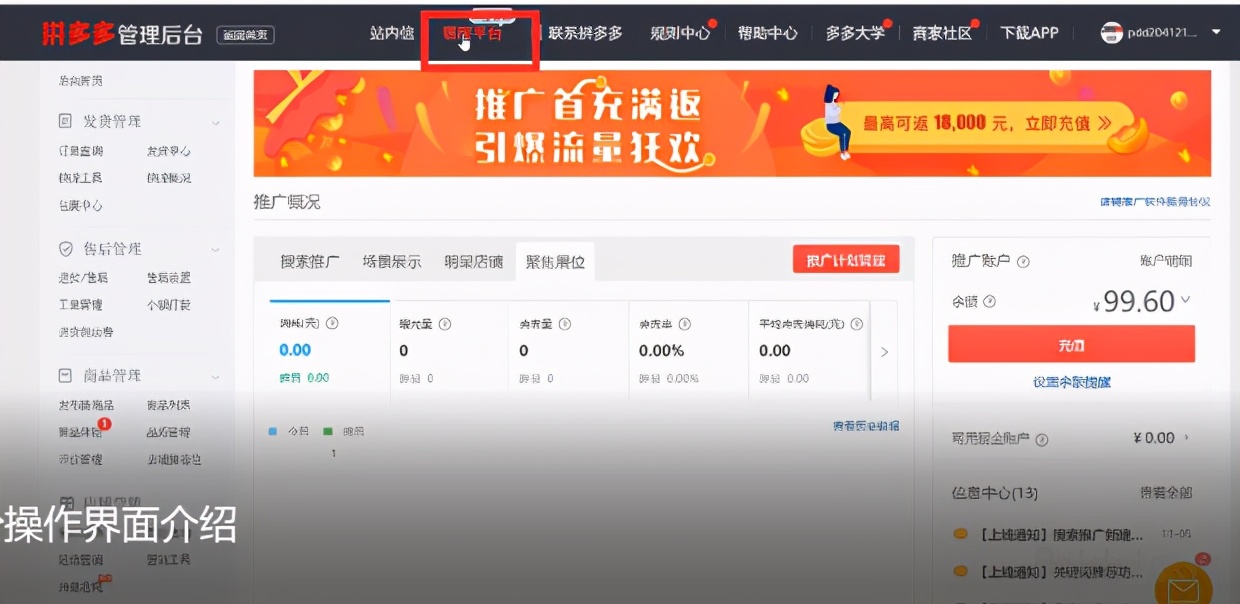1240x604 pixels.
Task: Open the account dropdown arrow beside pdd204121
Action: pos(1214,33)
